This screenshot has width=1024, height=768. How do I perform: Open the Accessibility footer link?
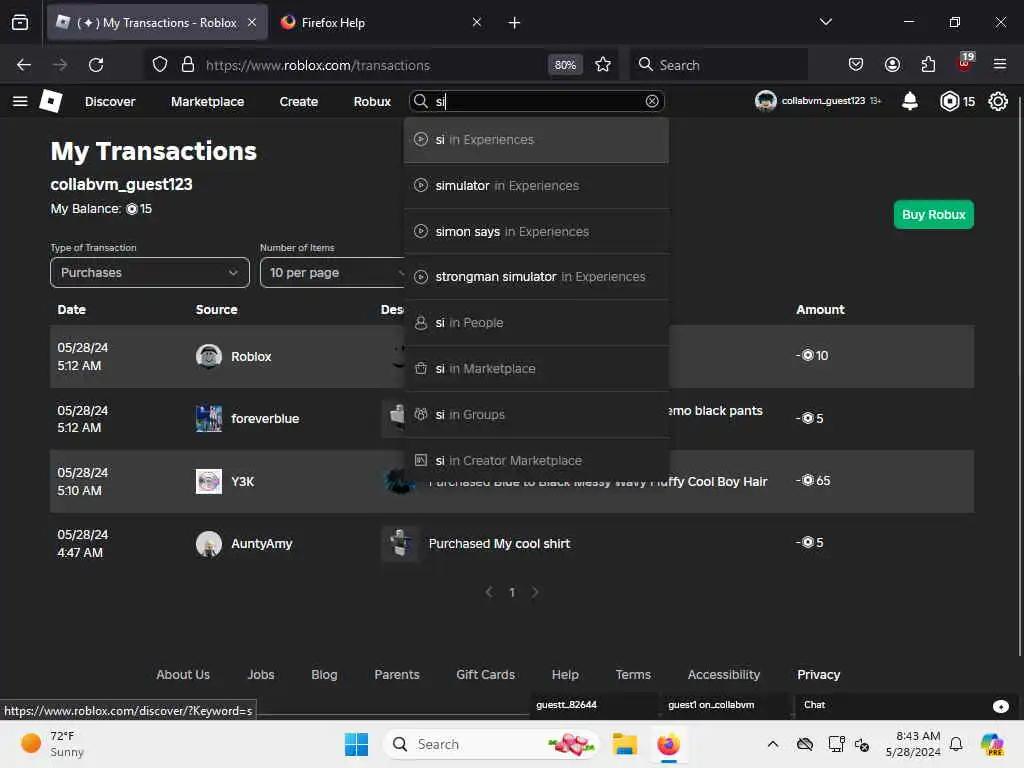point(724,675)
